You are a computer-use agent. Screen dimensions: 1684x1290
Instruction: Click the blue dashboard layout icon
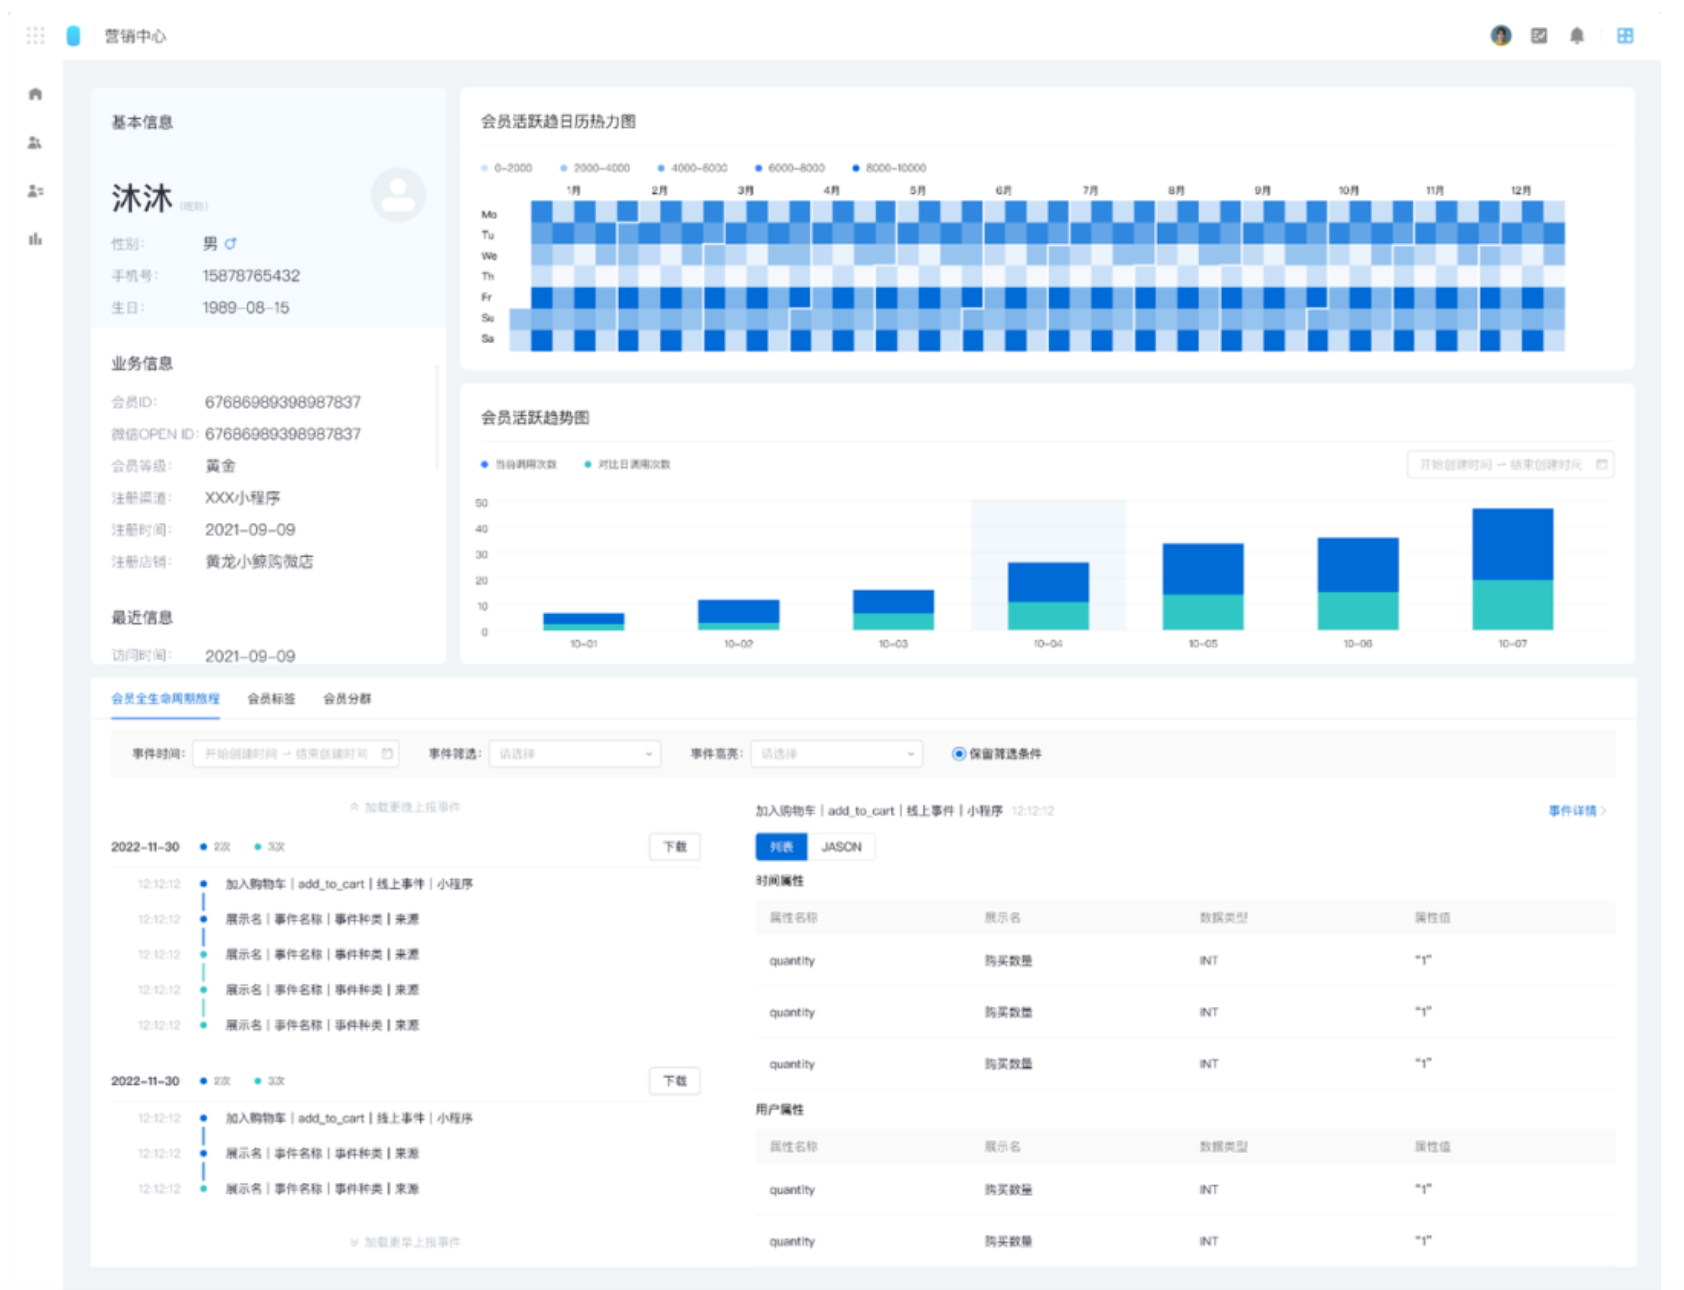pos(1625,36)
